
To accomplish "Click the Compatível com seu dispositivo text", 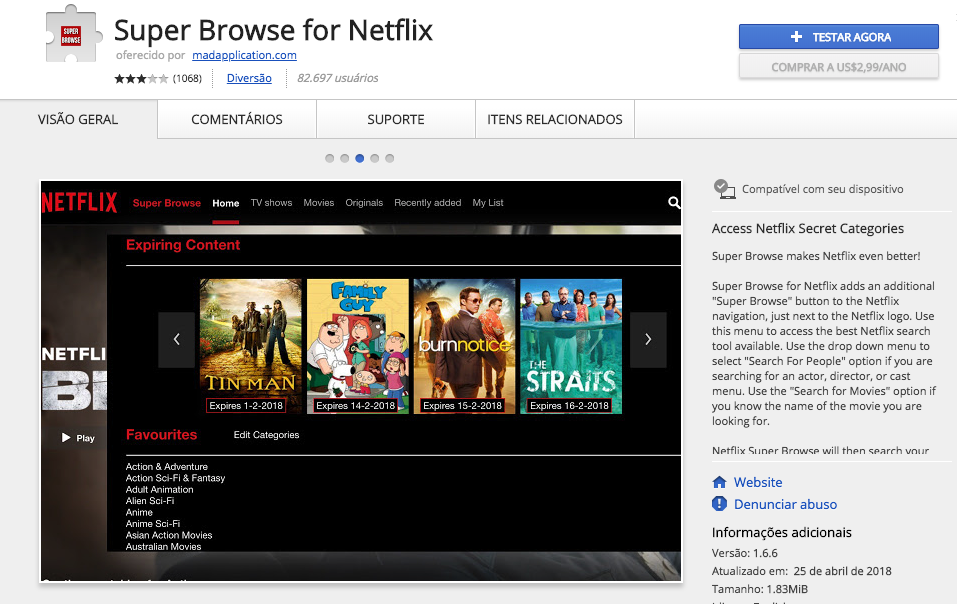I will tap(823, 189).
